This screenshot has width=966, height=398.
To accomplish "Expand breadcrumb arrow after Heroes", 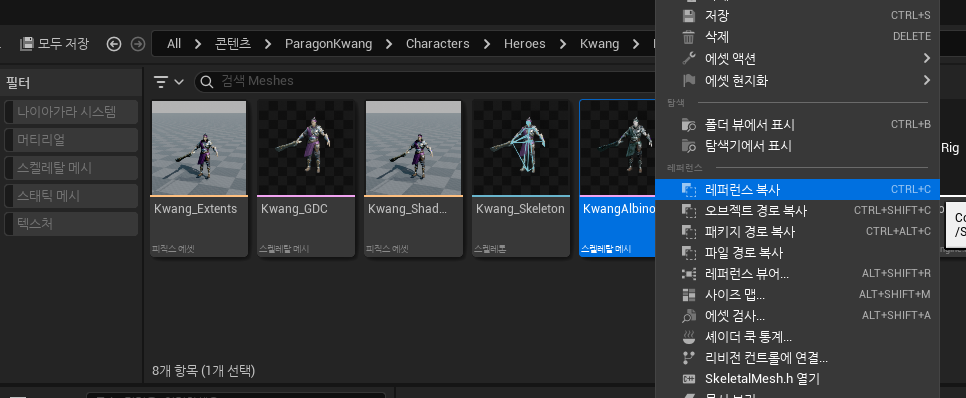I will coord(562,44).
